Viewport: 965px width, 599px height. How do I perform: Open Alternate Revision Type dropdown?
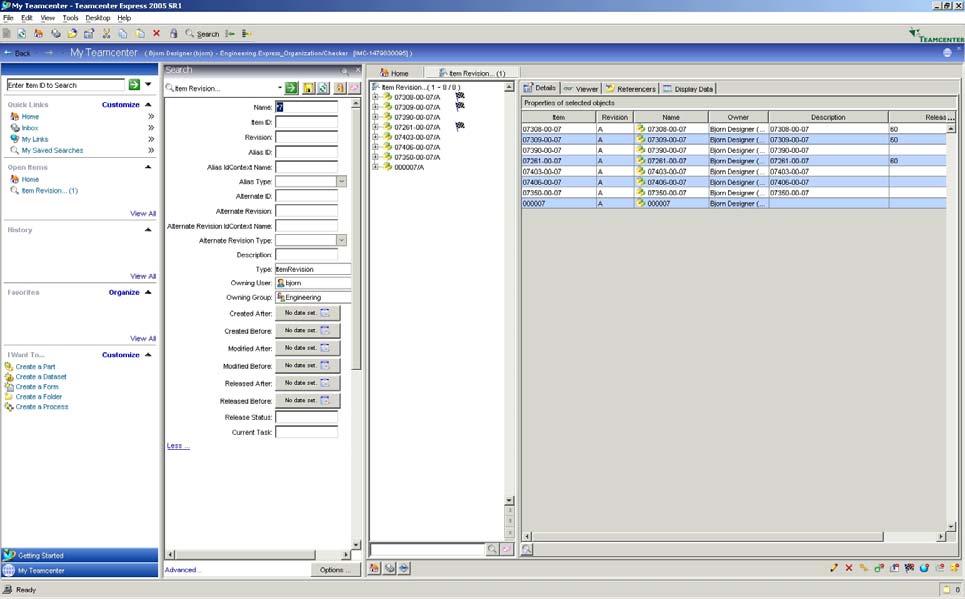point(342,240)
